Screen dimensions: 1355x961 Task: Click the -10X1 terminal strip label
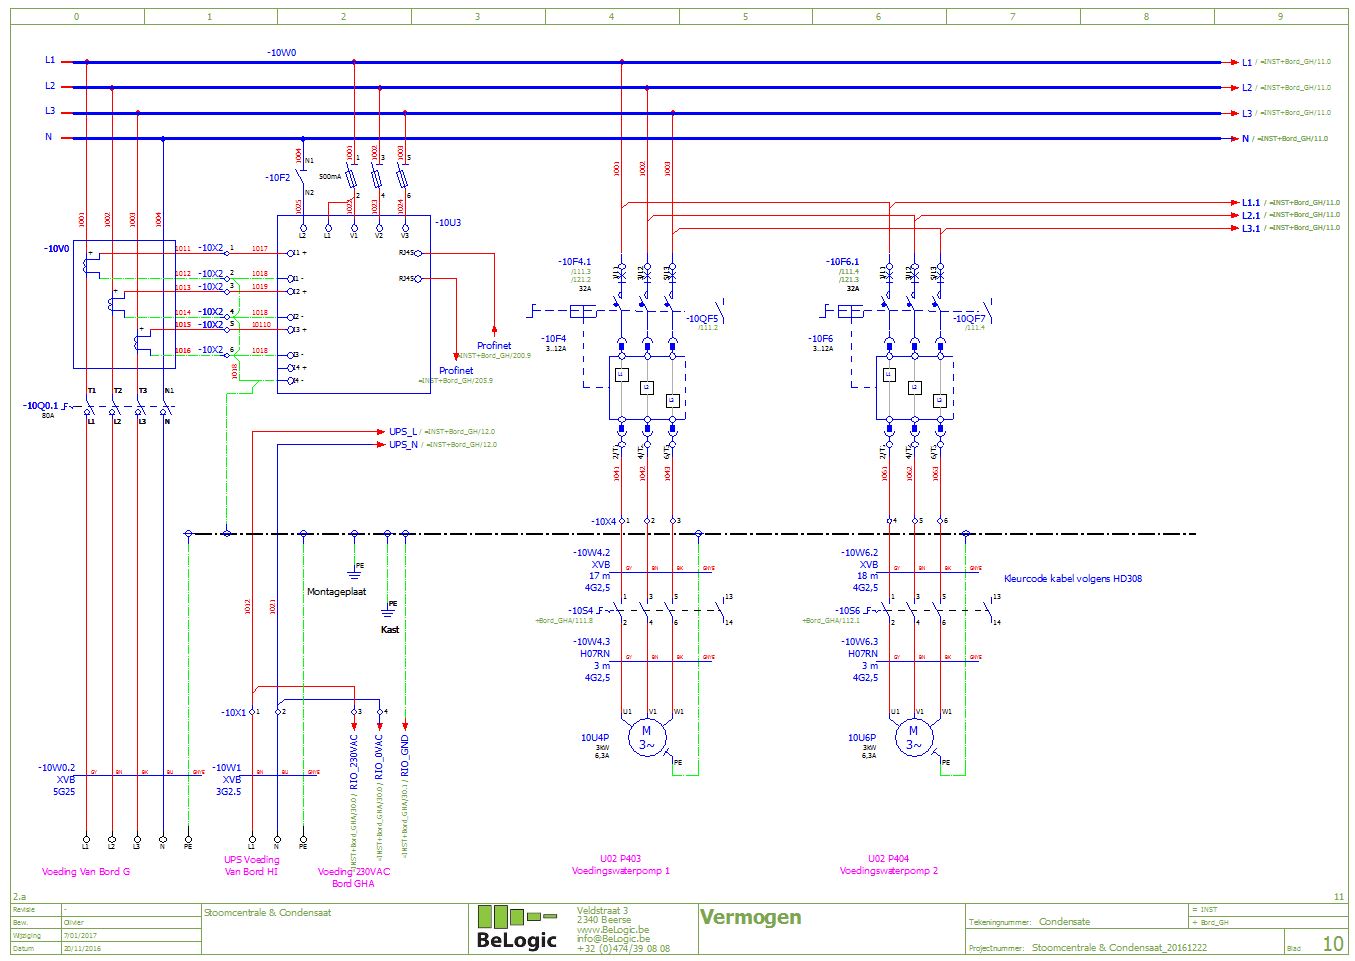pos(233,713)
